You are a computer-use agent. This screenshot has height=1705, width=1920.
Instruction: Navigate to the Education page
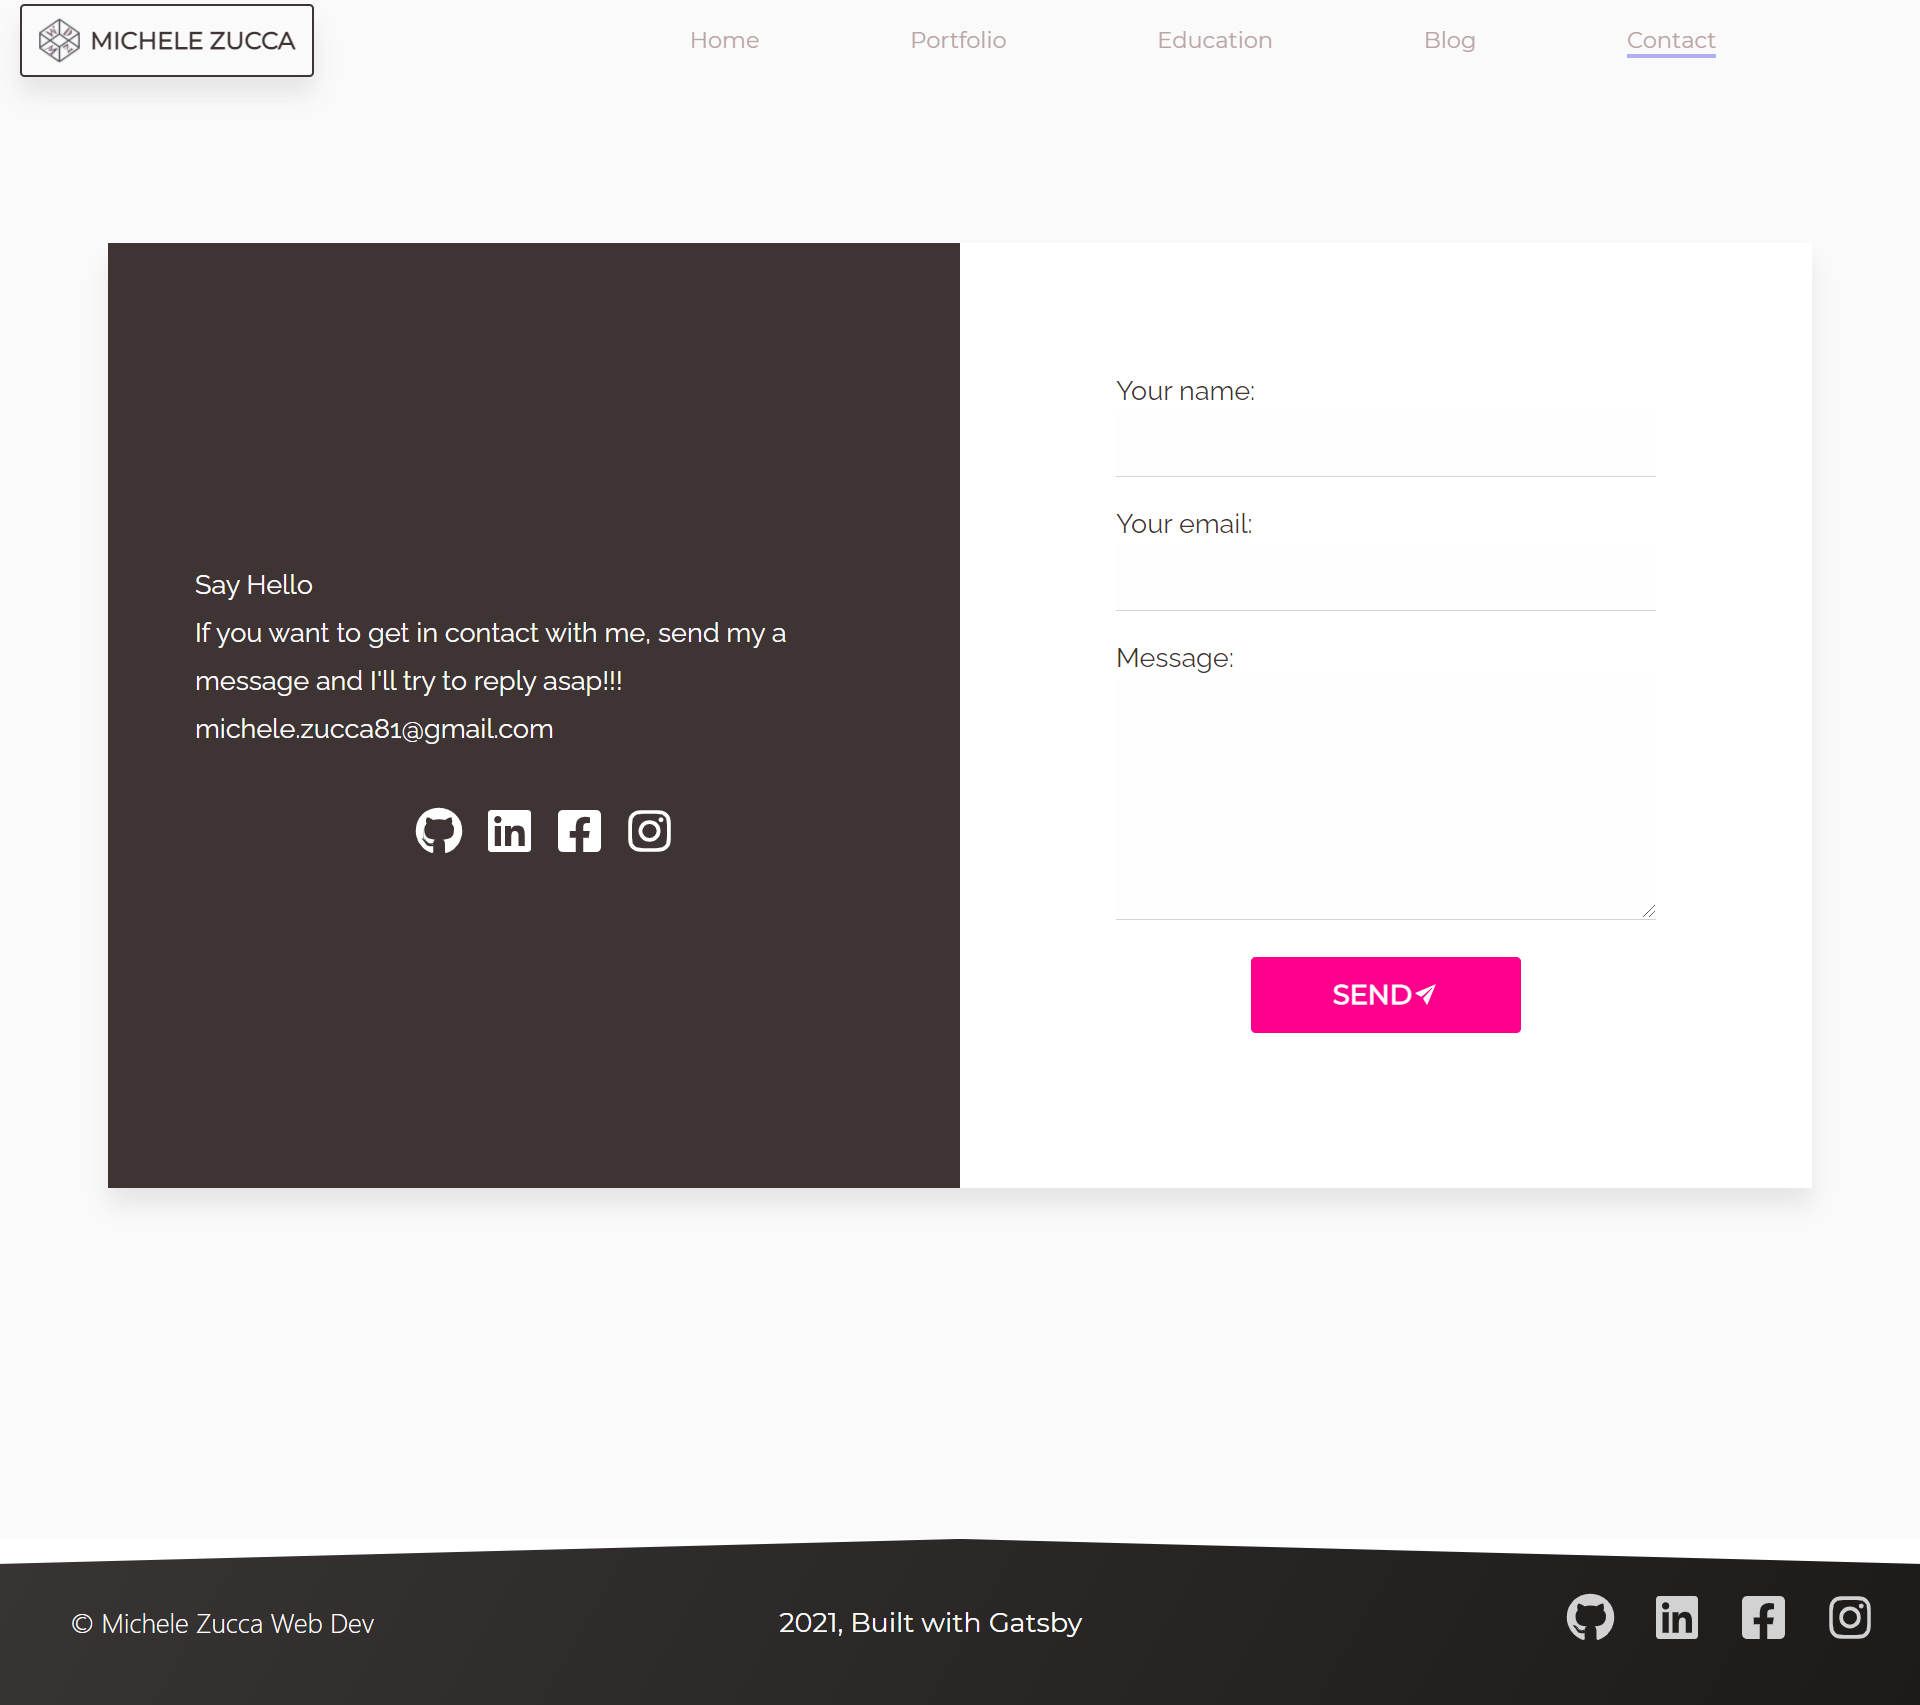[1214, 40]
